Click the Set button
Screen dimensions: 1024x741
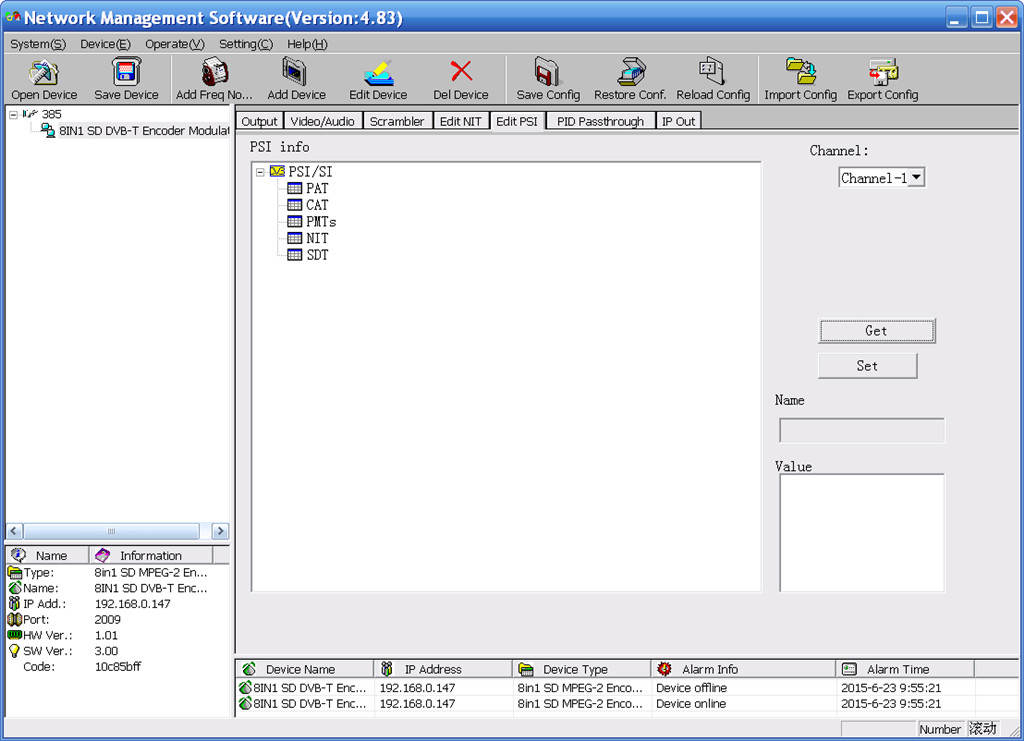pos(867,366)
